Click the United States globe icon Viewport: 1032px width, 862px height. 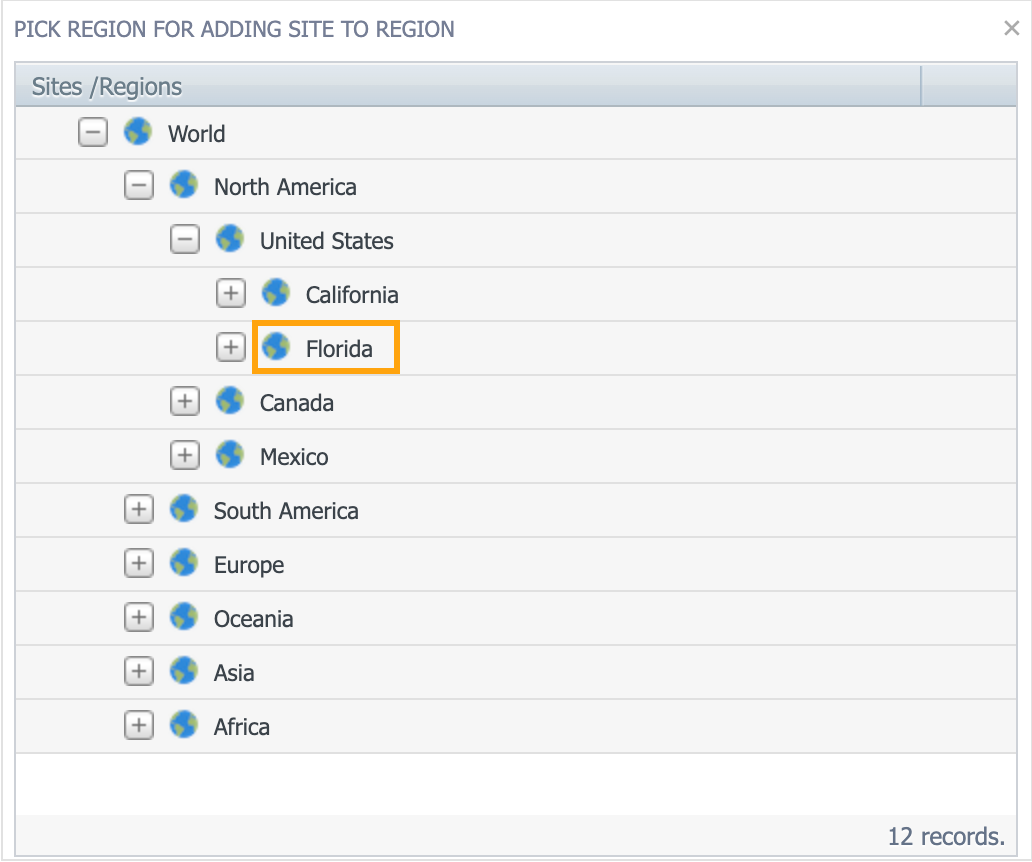coord(230,240)
